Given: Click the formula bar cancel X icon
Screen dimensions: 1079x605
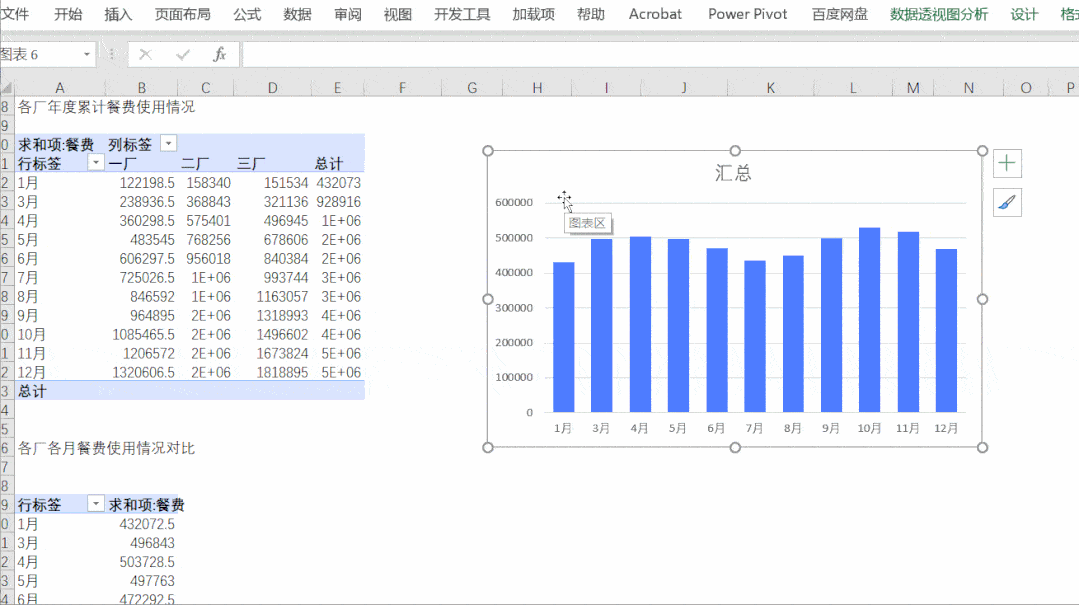Looking at the screenshot, I should (x=145, y=54).
